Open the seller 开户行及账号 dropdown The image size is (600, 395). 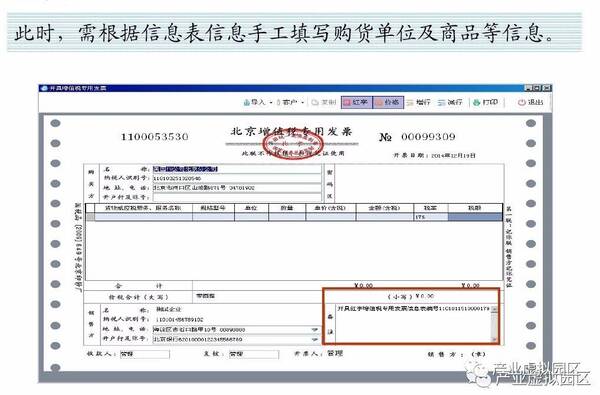[315, 340]
